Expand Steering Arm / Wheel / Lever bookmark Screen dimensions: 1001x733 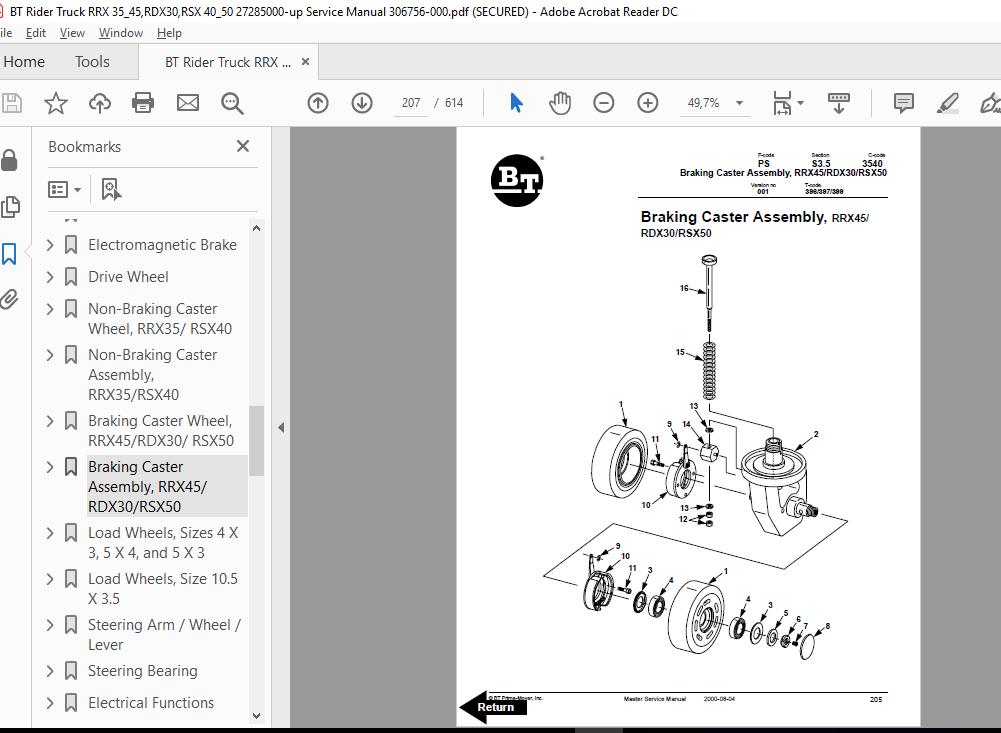tap(50, 625)
